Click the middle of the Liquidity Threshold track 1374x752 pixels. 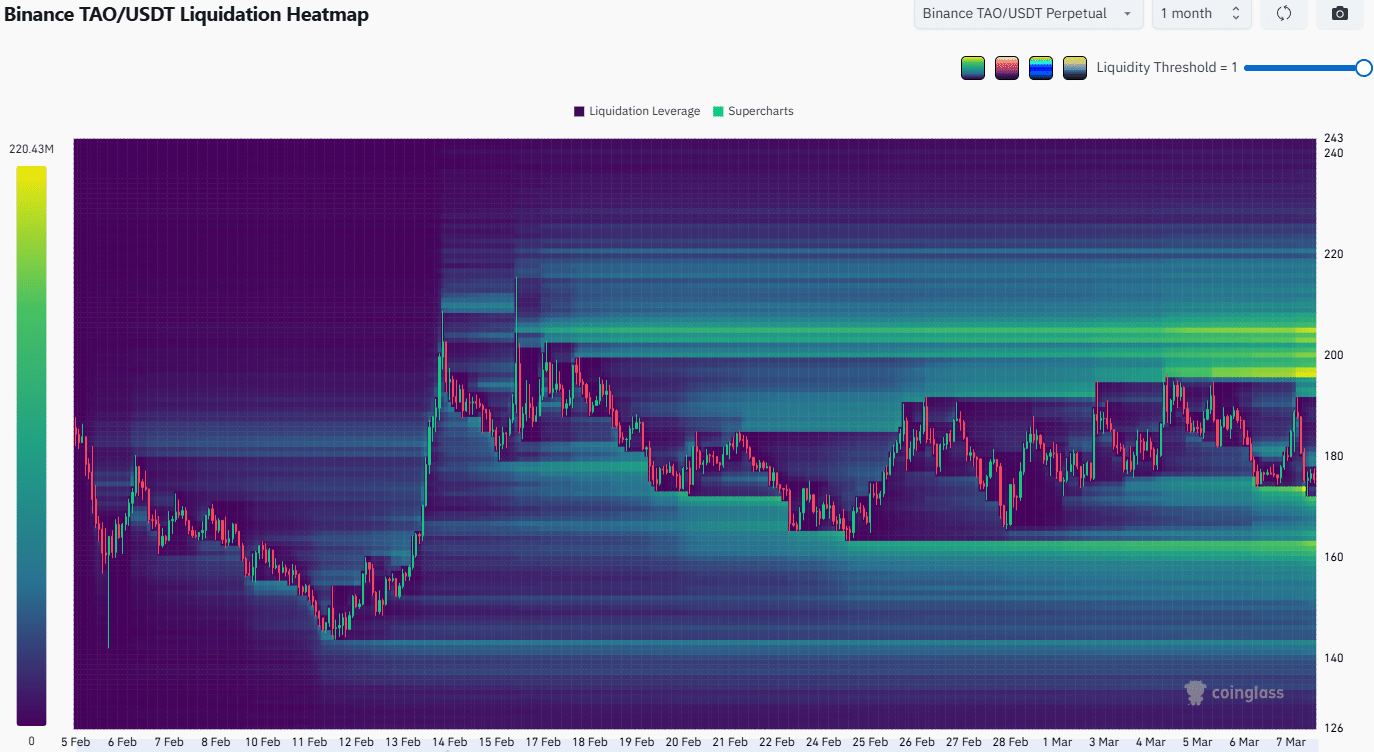1304,68
